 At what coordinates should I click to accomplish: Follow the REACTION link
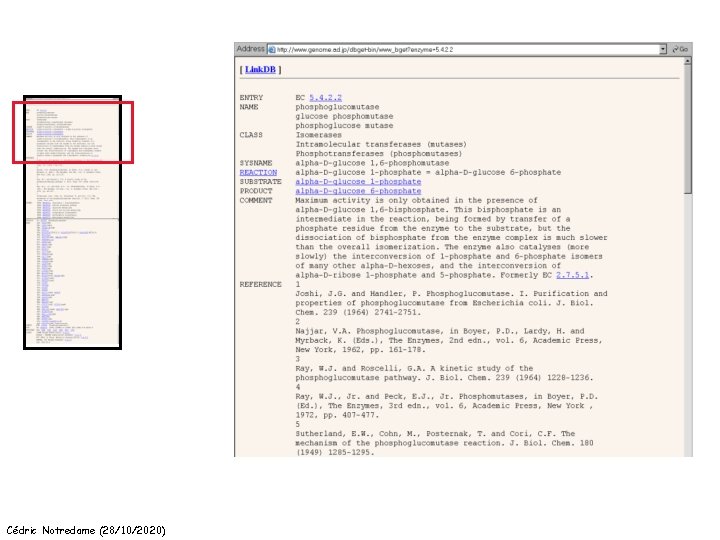(x=258, y=172)
